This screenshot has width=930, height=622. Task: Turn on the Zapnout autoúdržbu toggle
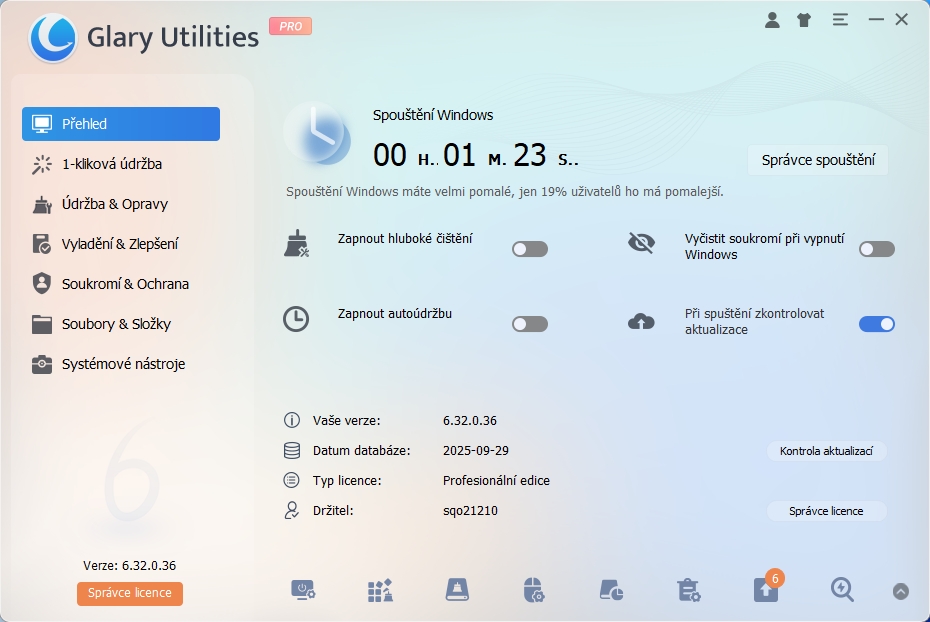530,324
